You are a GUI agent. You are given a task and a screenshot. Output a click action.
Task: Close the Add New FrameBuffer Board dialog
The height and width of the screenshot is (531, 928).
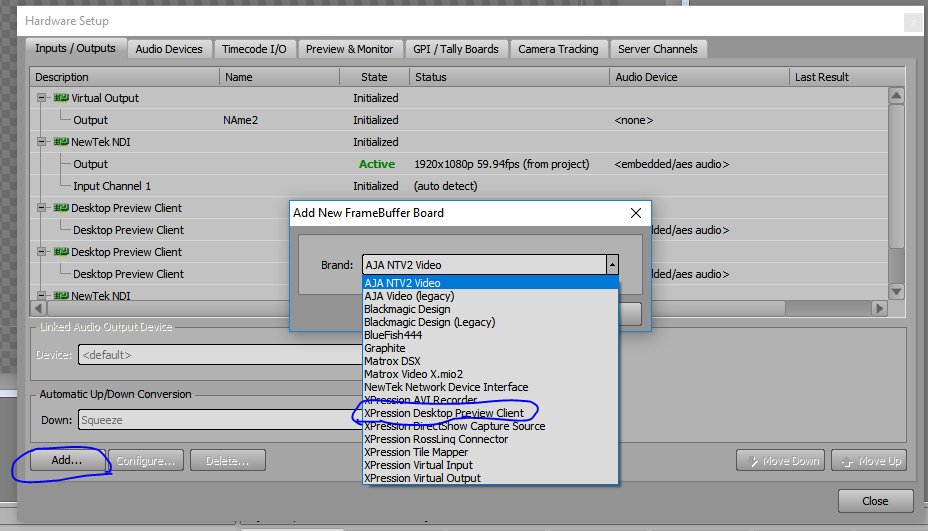tap(636, 213)
